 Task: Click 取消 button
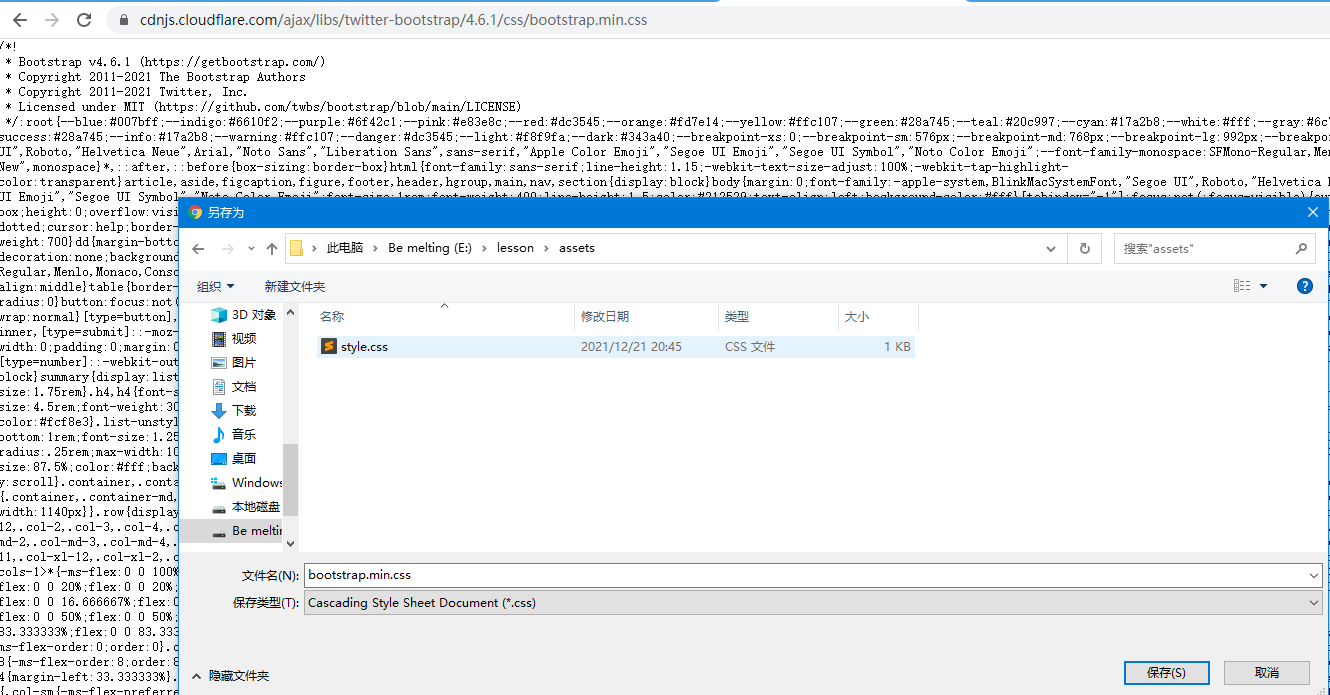[1266, 673]
